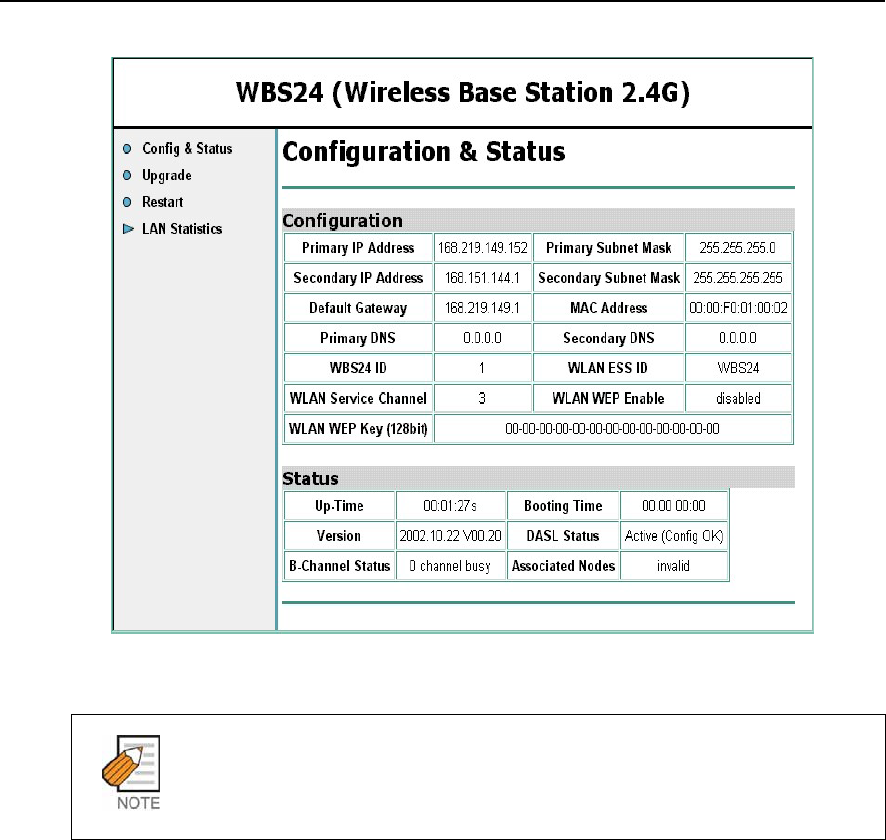Select the Associated Nodes label

pyautogui.click(x=563, y=565)
